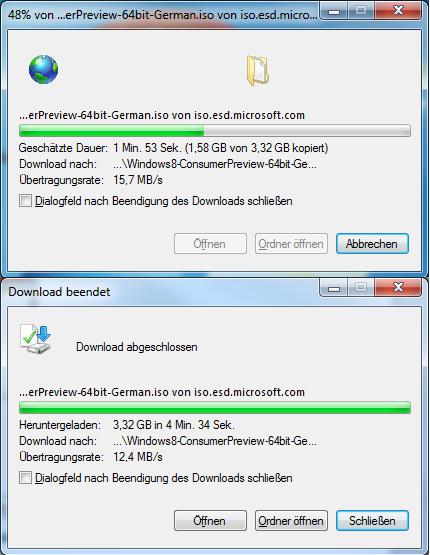Image resolution: width=430 pixels, height=555 pixels.
Task: Click Schließen to dismiss finished download
Action: (x=372, y=521)
